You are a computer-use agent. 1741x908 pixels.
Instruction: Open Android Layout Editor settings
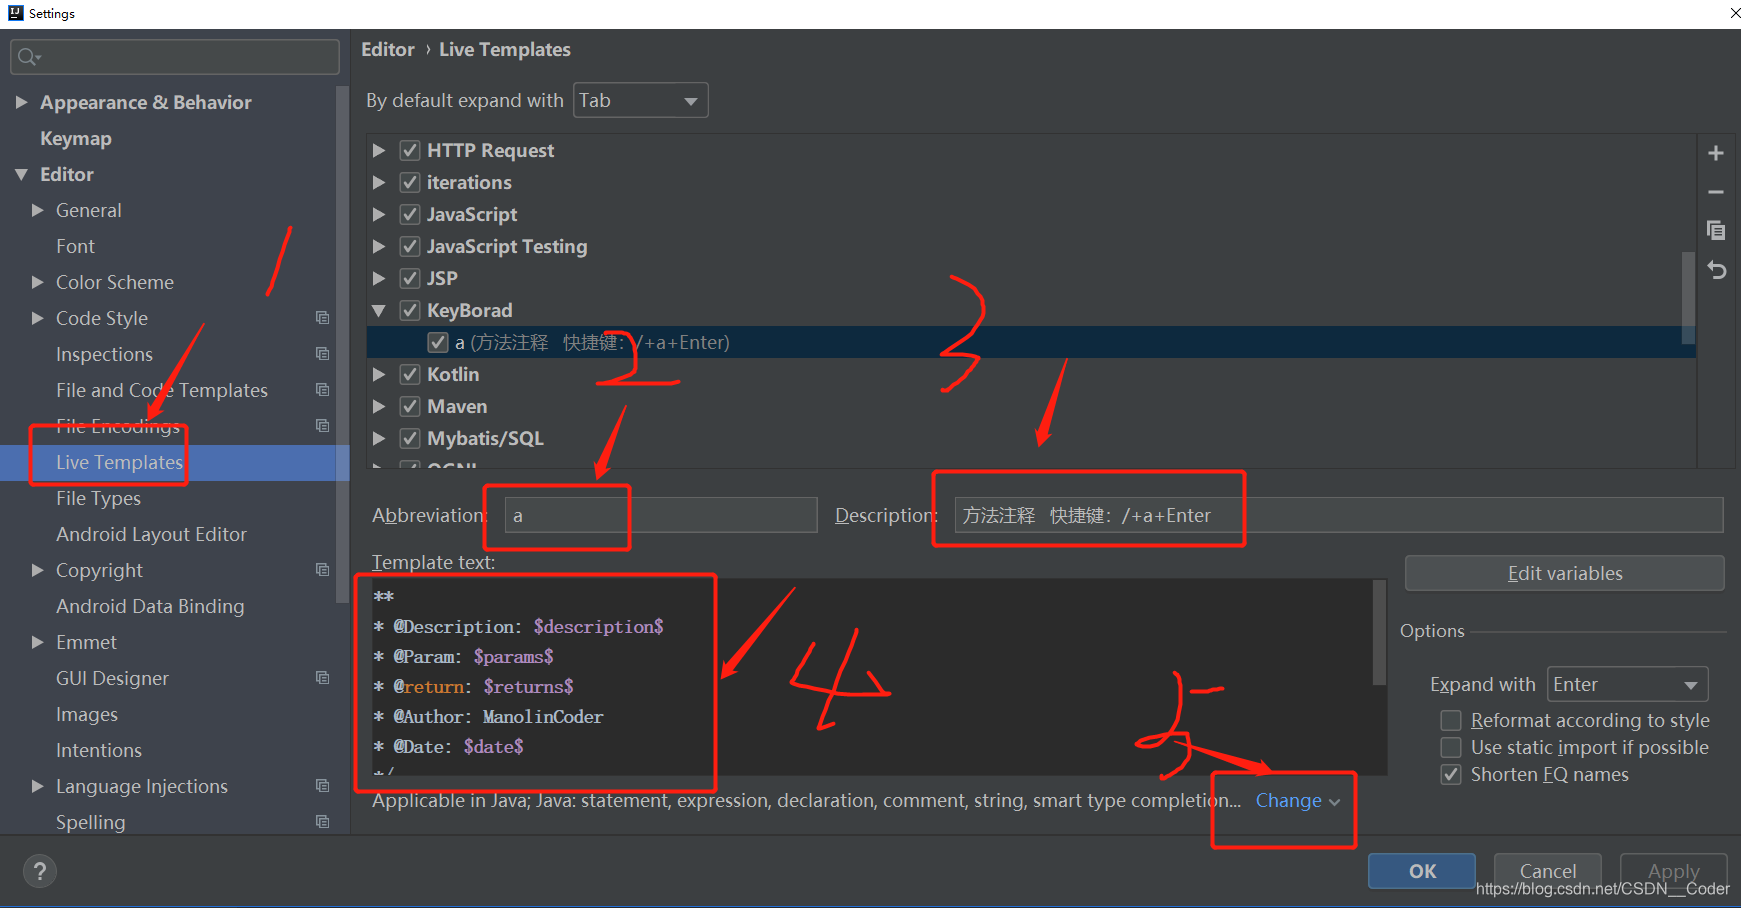(x=151, y=534)
